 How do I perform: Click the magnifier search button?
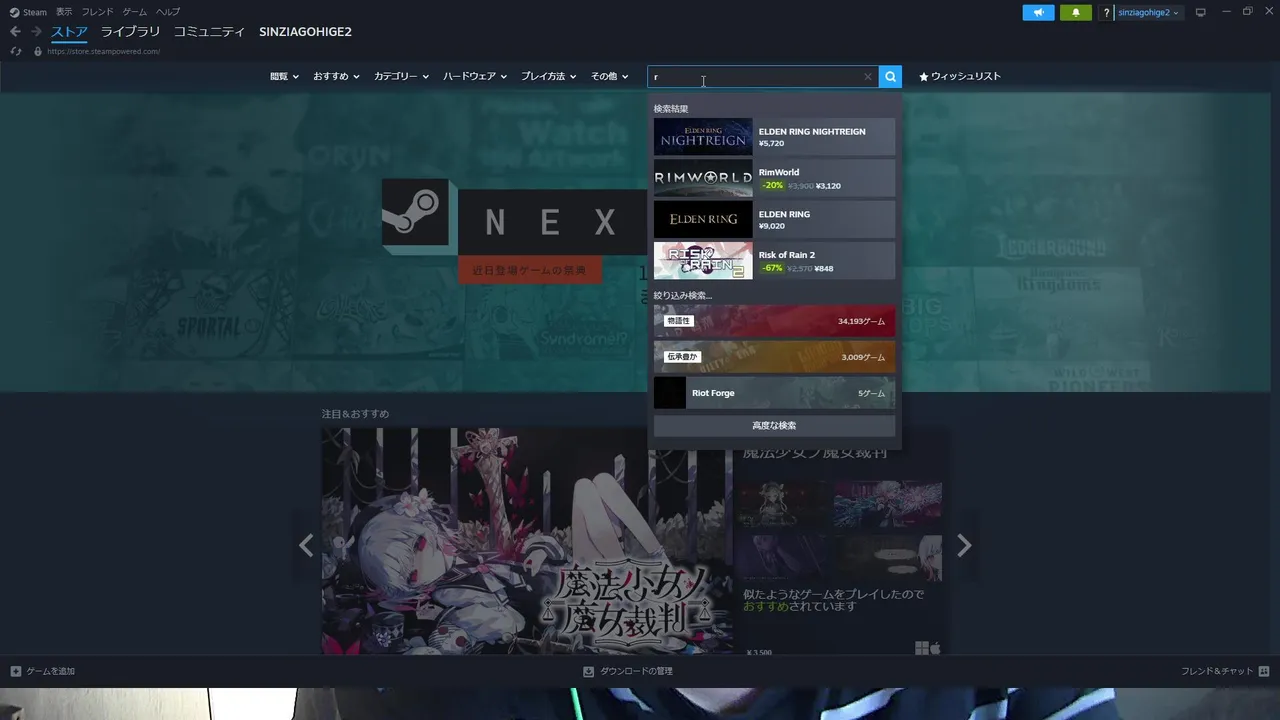pos(890,77)
